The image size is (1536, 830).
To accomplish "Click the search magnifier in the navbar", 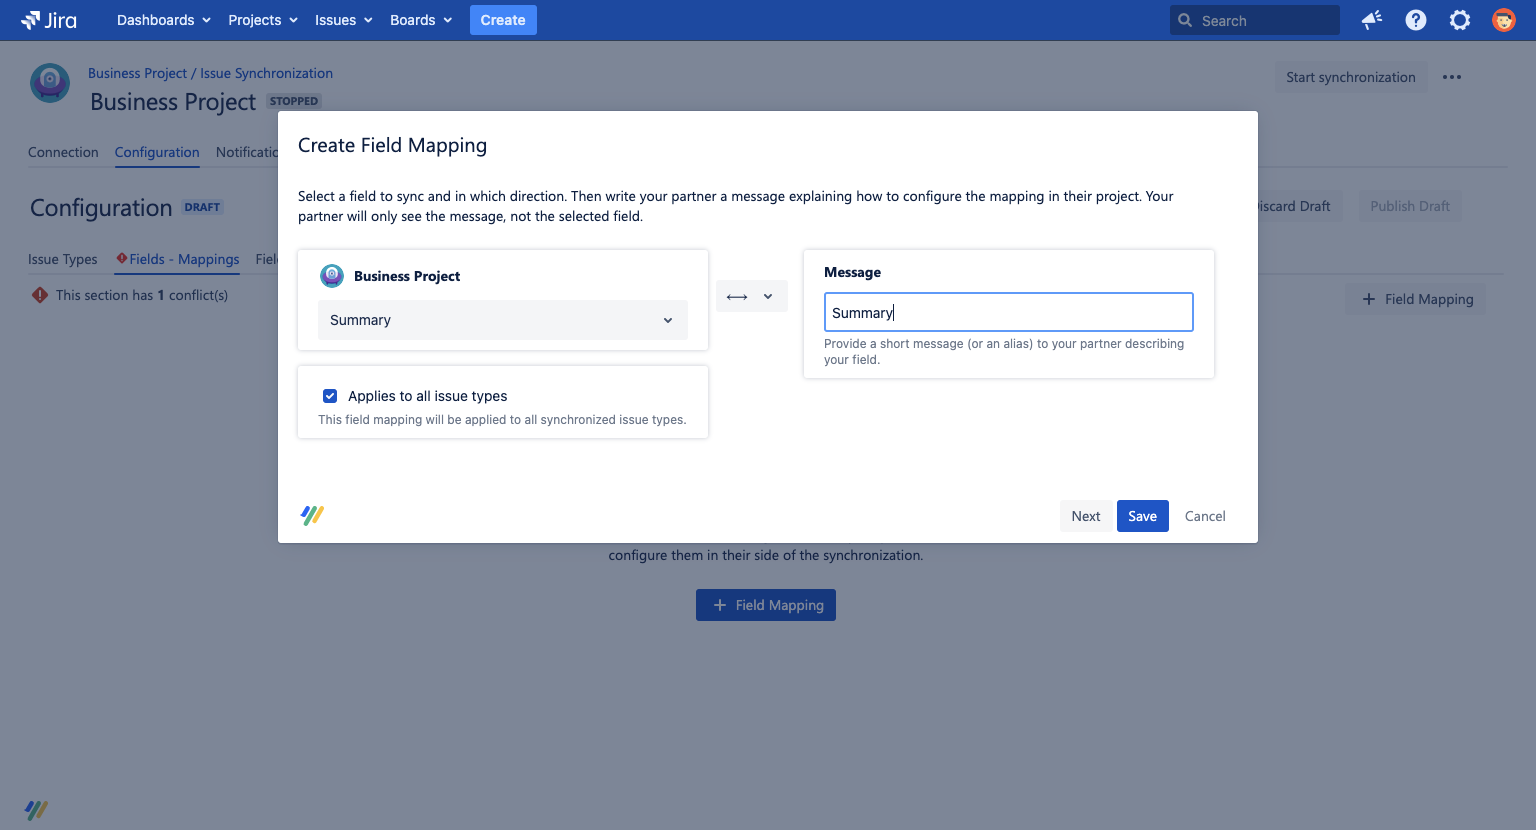I will coord(1185,20).
